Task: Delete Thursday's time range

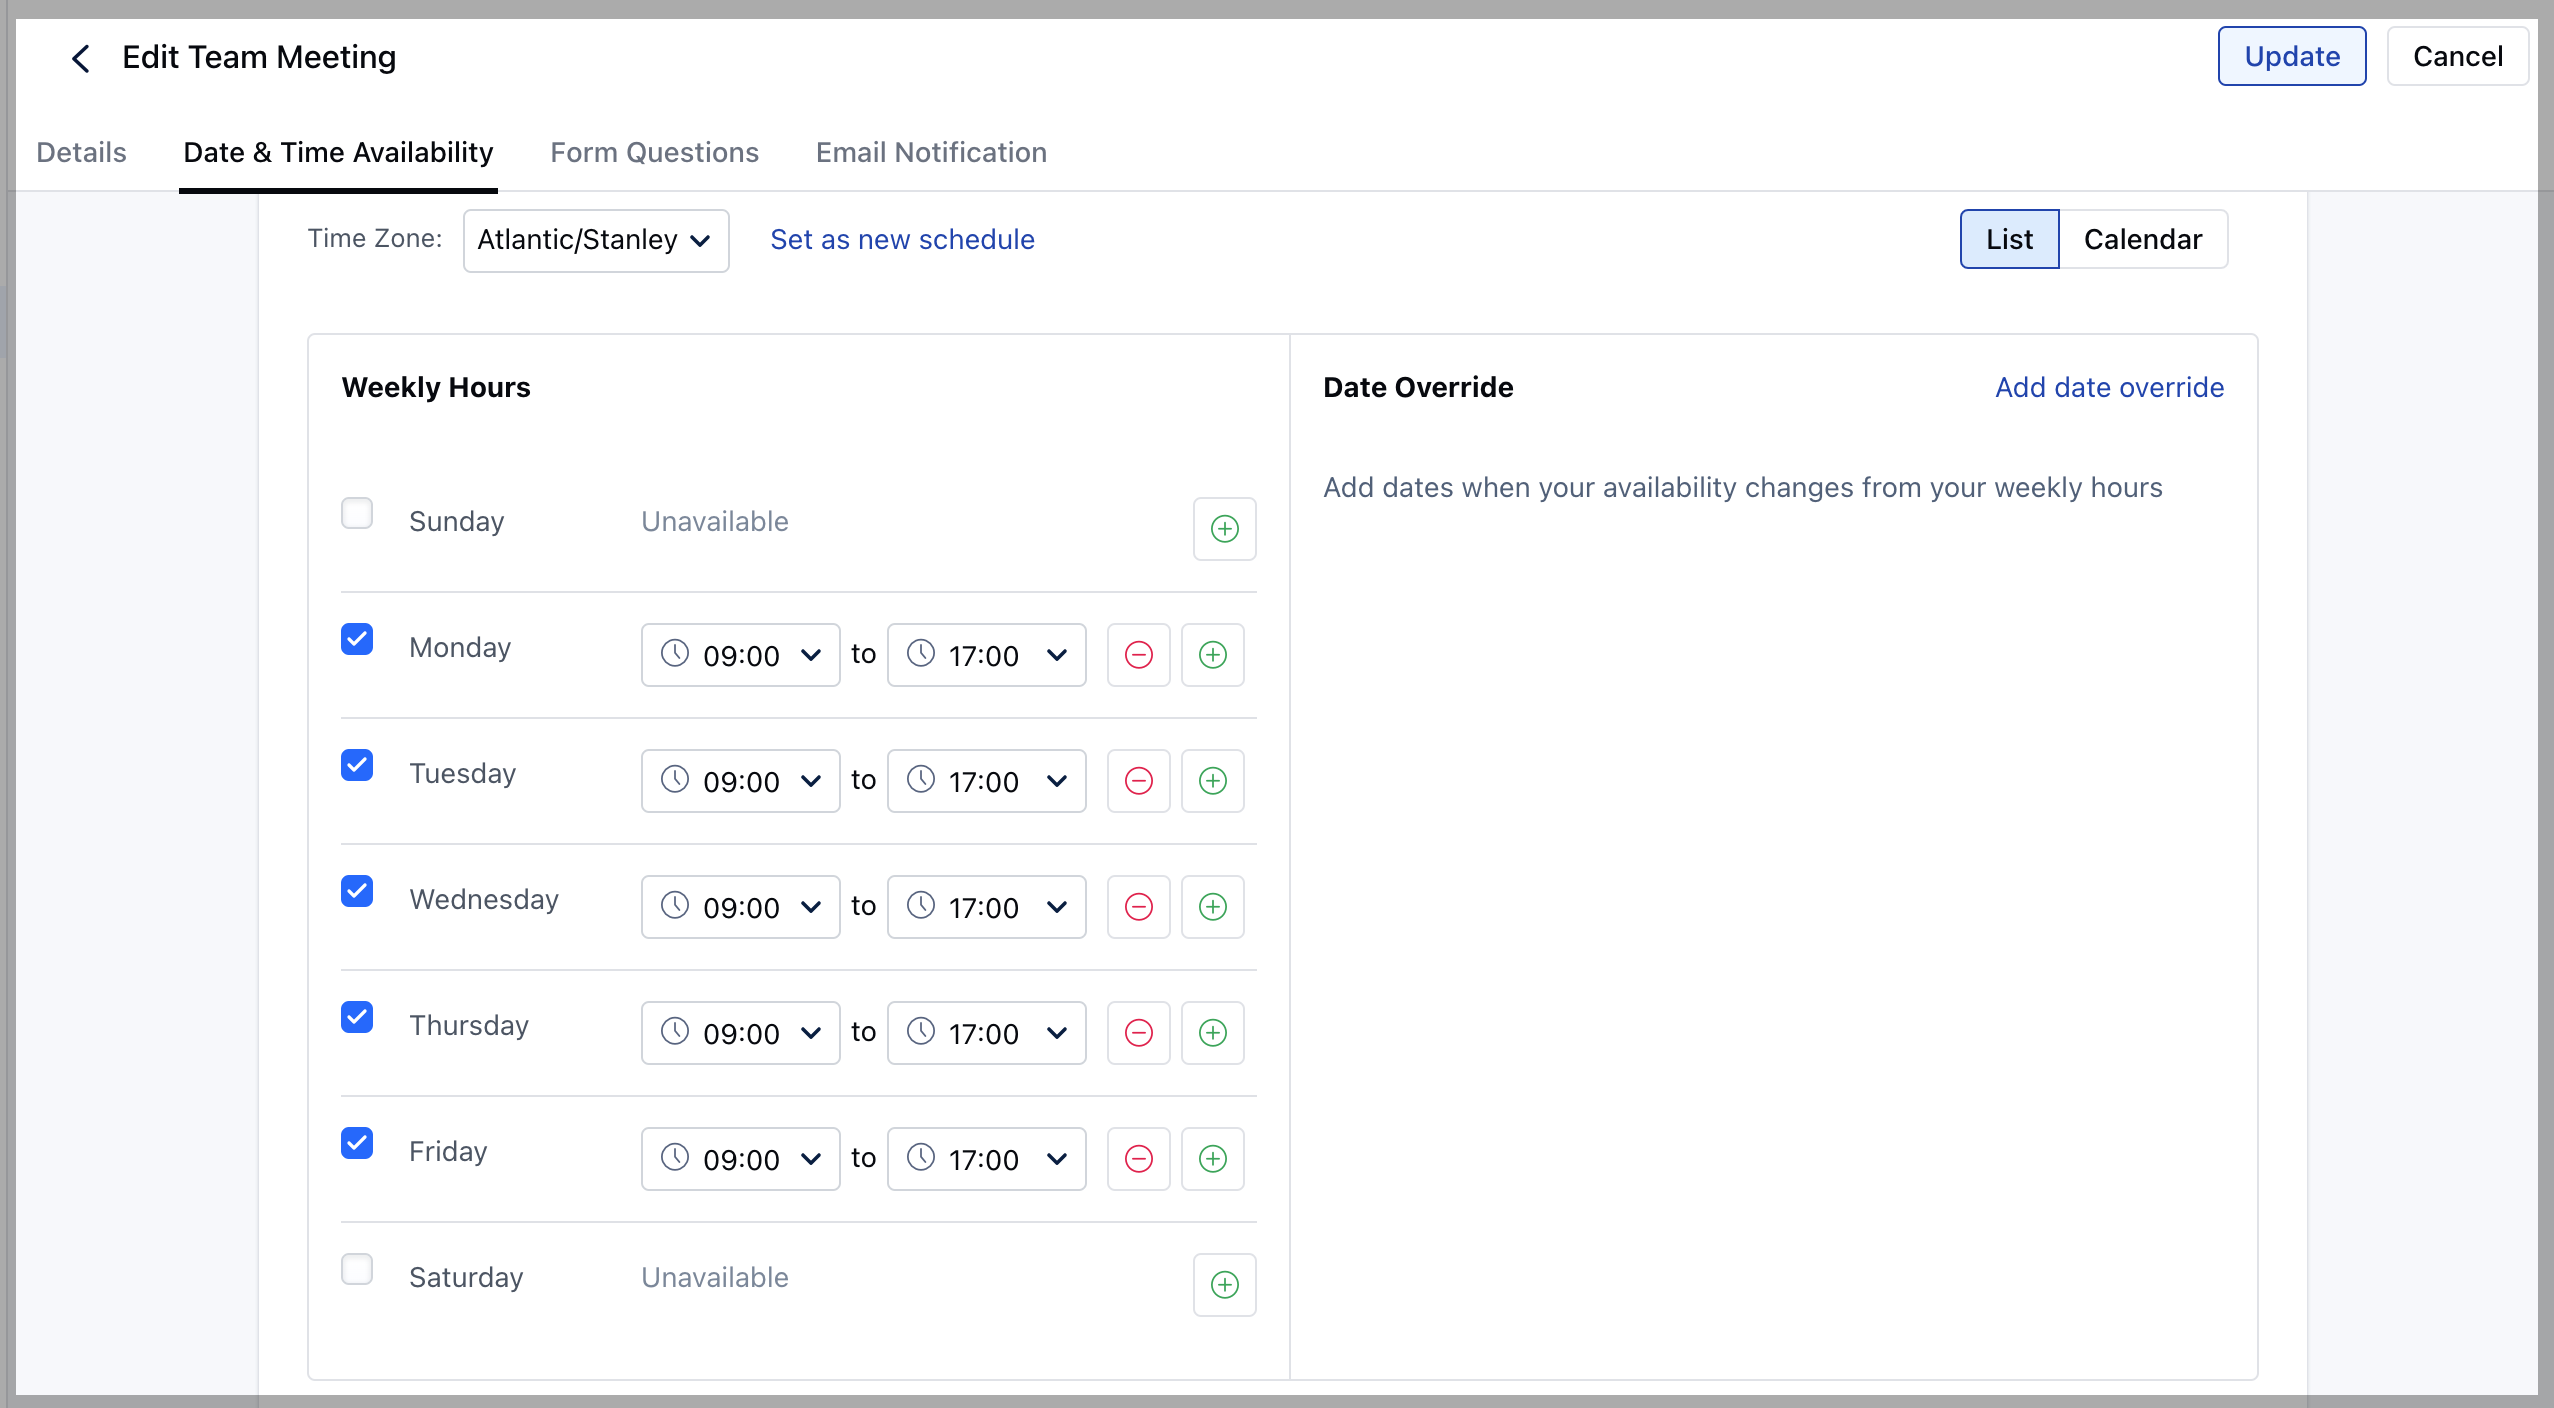Action: [x=1138, y=1033]
